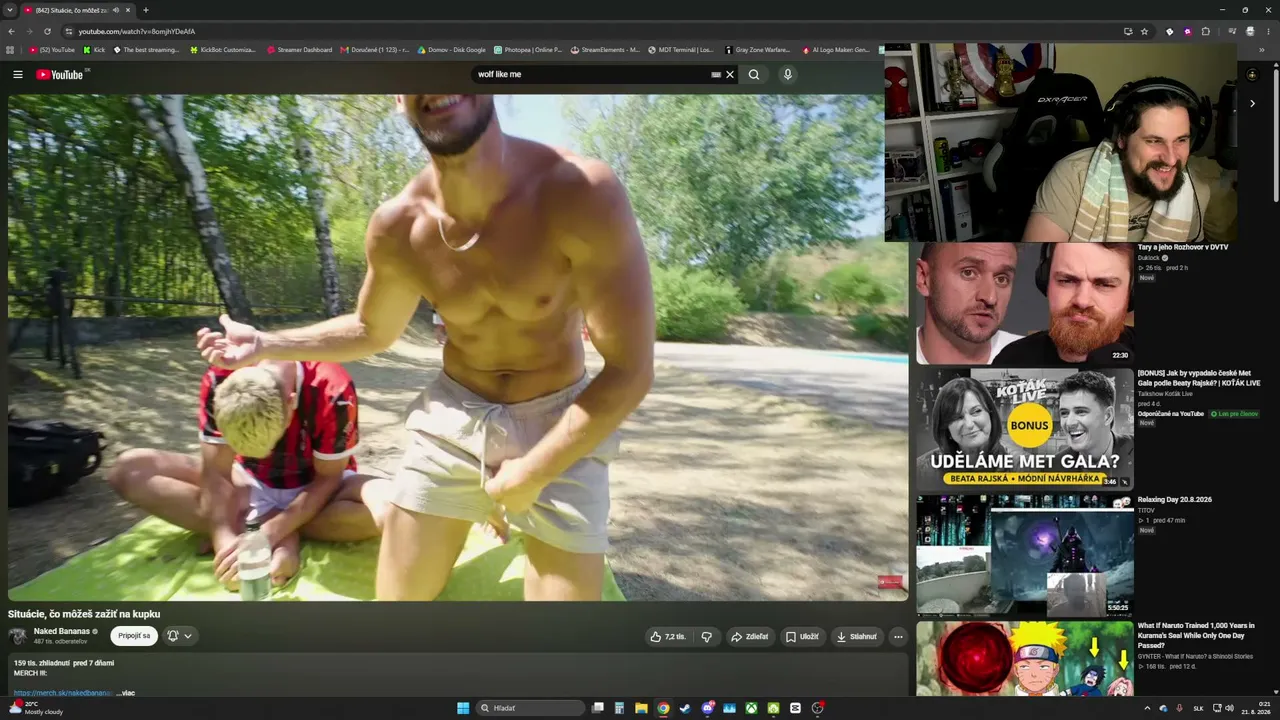The width and height of the screenshot is (1280, 720).
Task: Open the Domov - Disk Google bookmark
Action: (452, 49)
